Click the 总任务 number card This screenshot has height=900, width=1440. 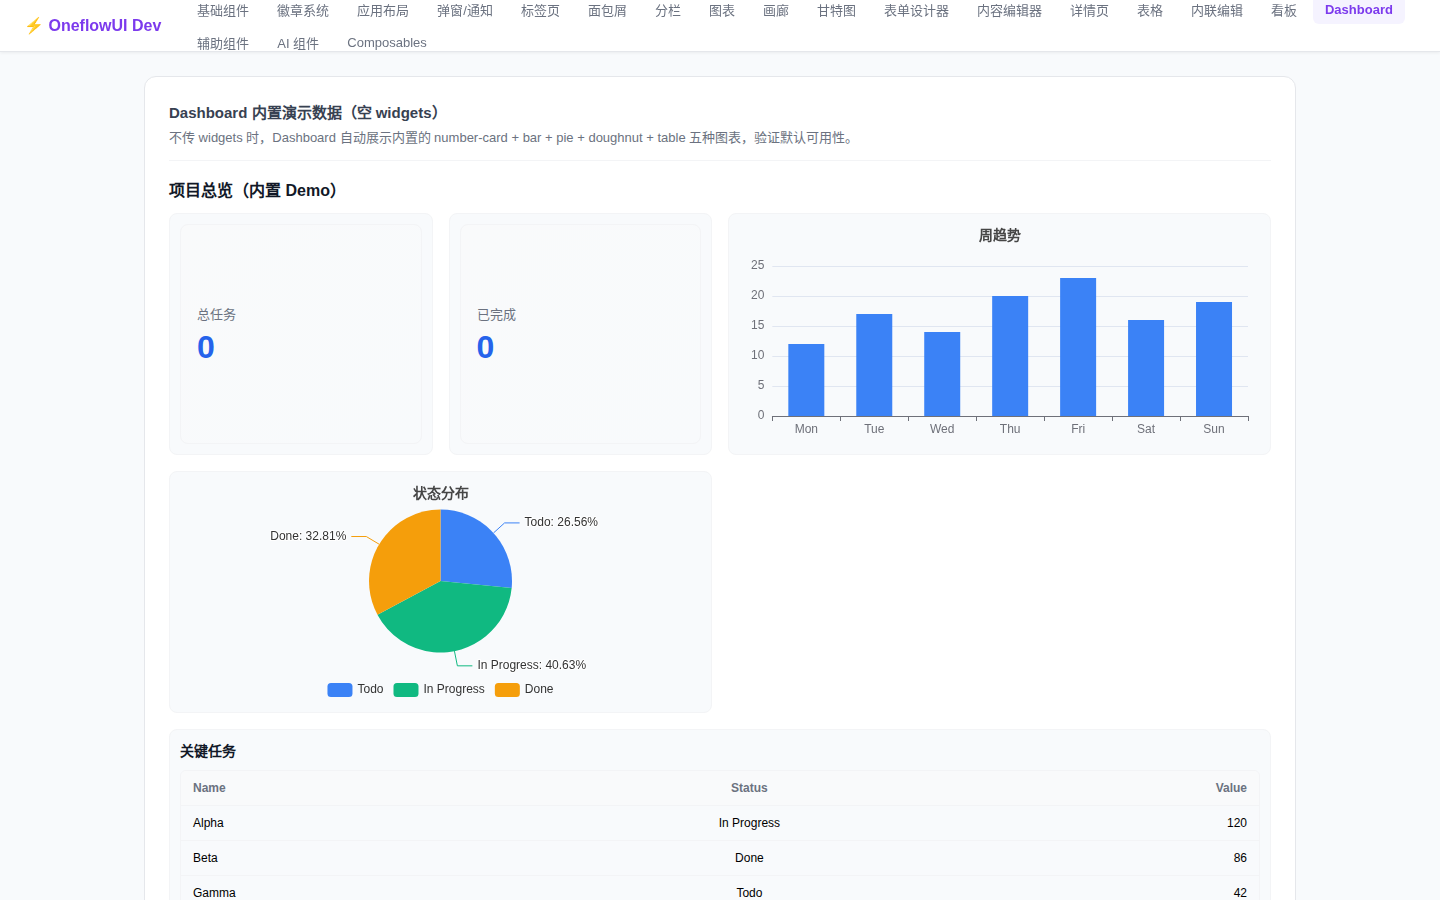tap(301, 334)
